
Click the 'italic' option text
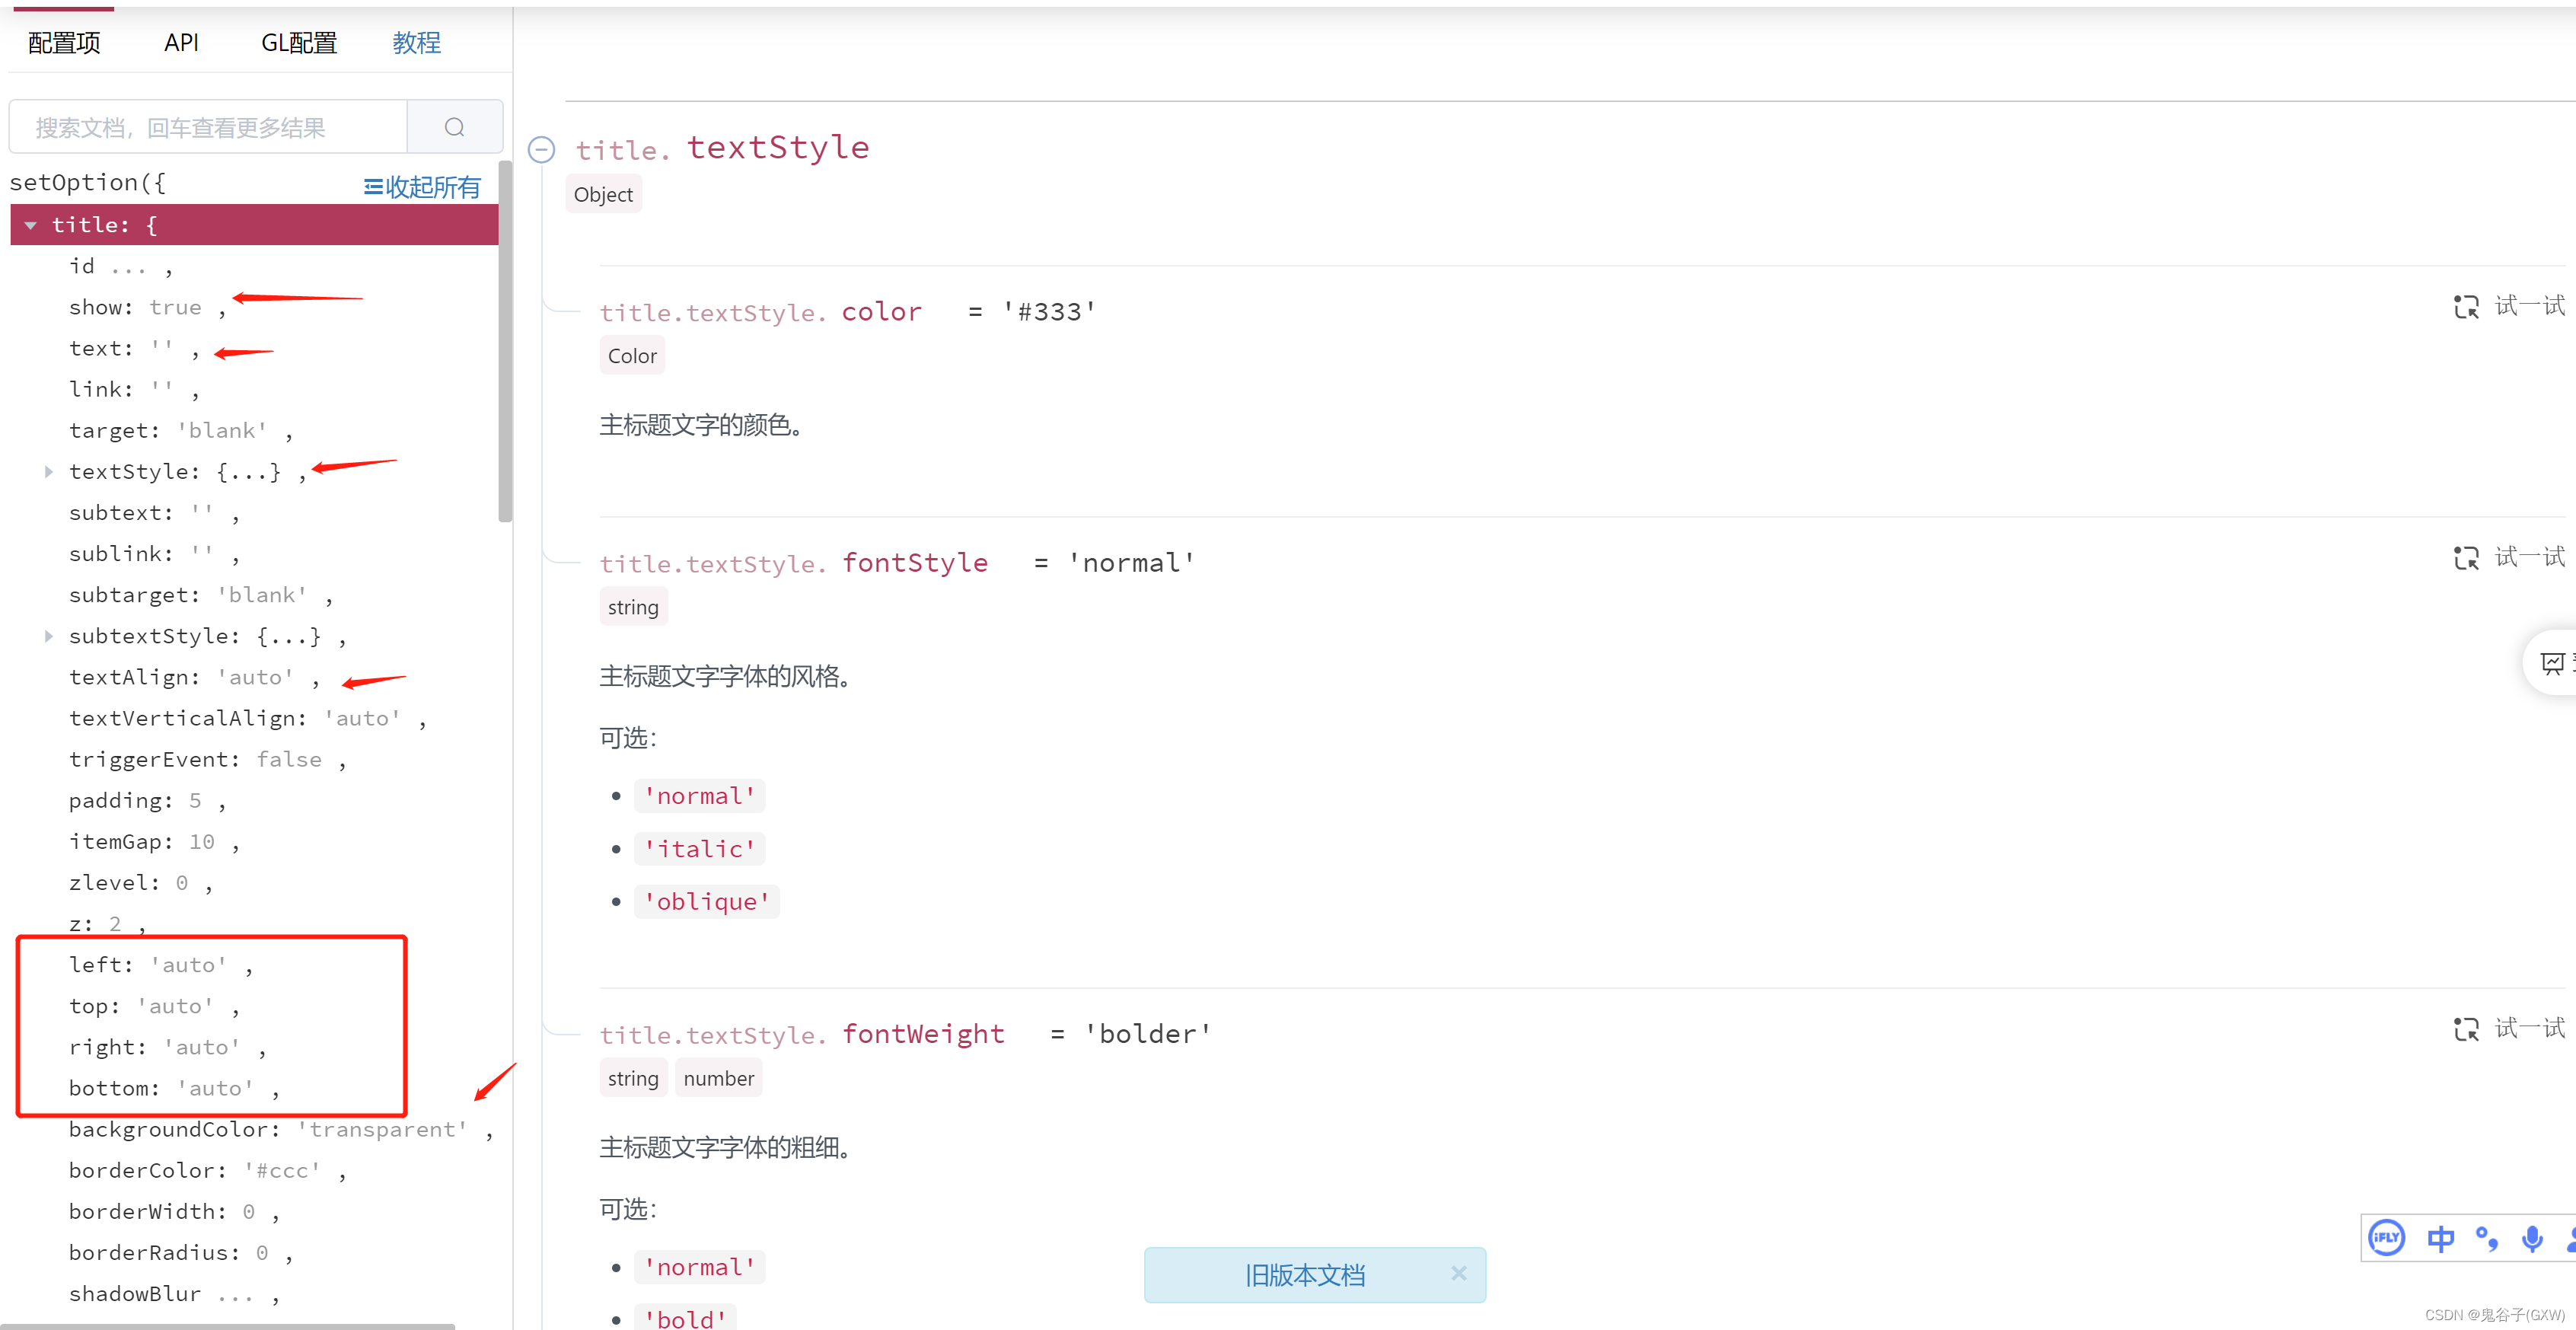699,849
